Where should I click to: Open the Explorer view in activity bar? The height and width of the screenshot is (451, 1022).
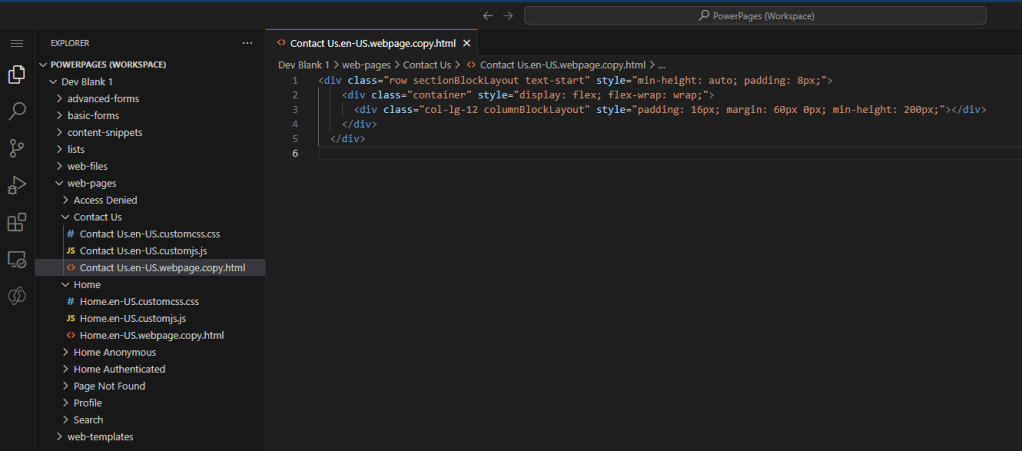[16, 75]
